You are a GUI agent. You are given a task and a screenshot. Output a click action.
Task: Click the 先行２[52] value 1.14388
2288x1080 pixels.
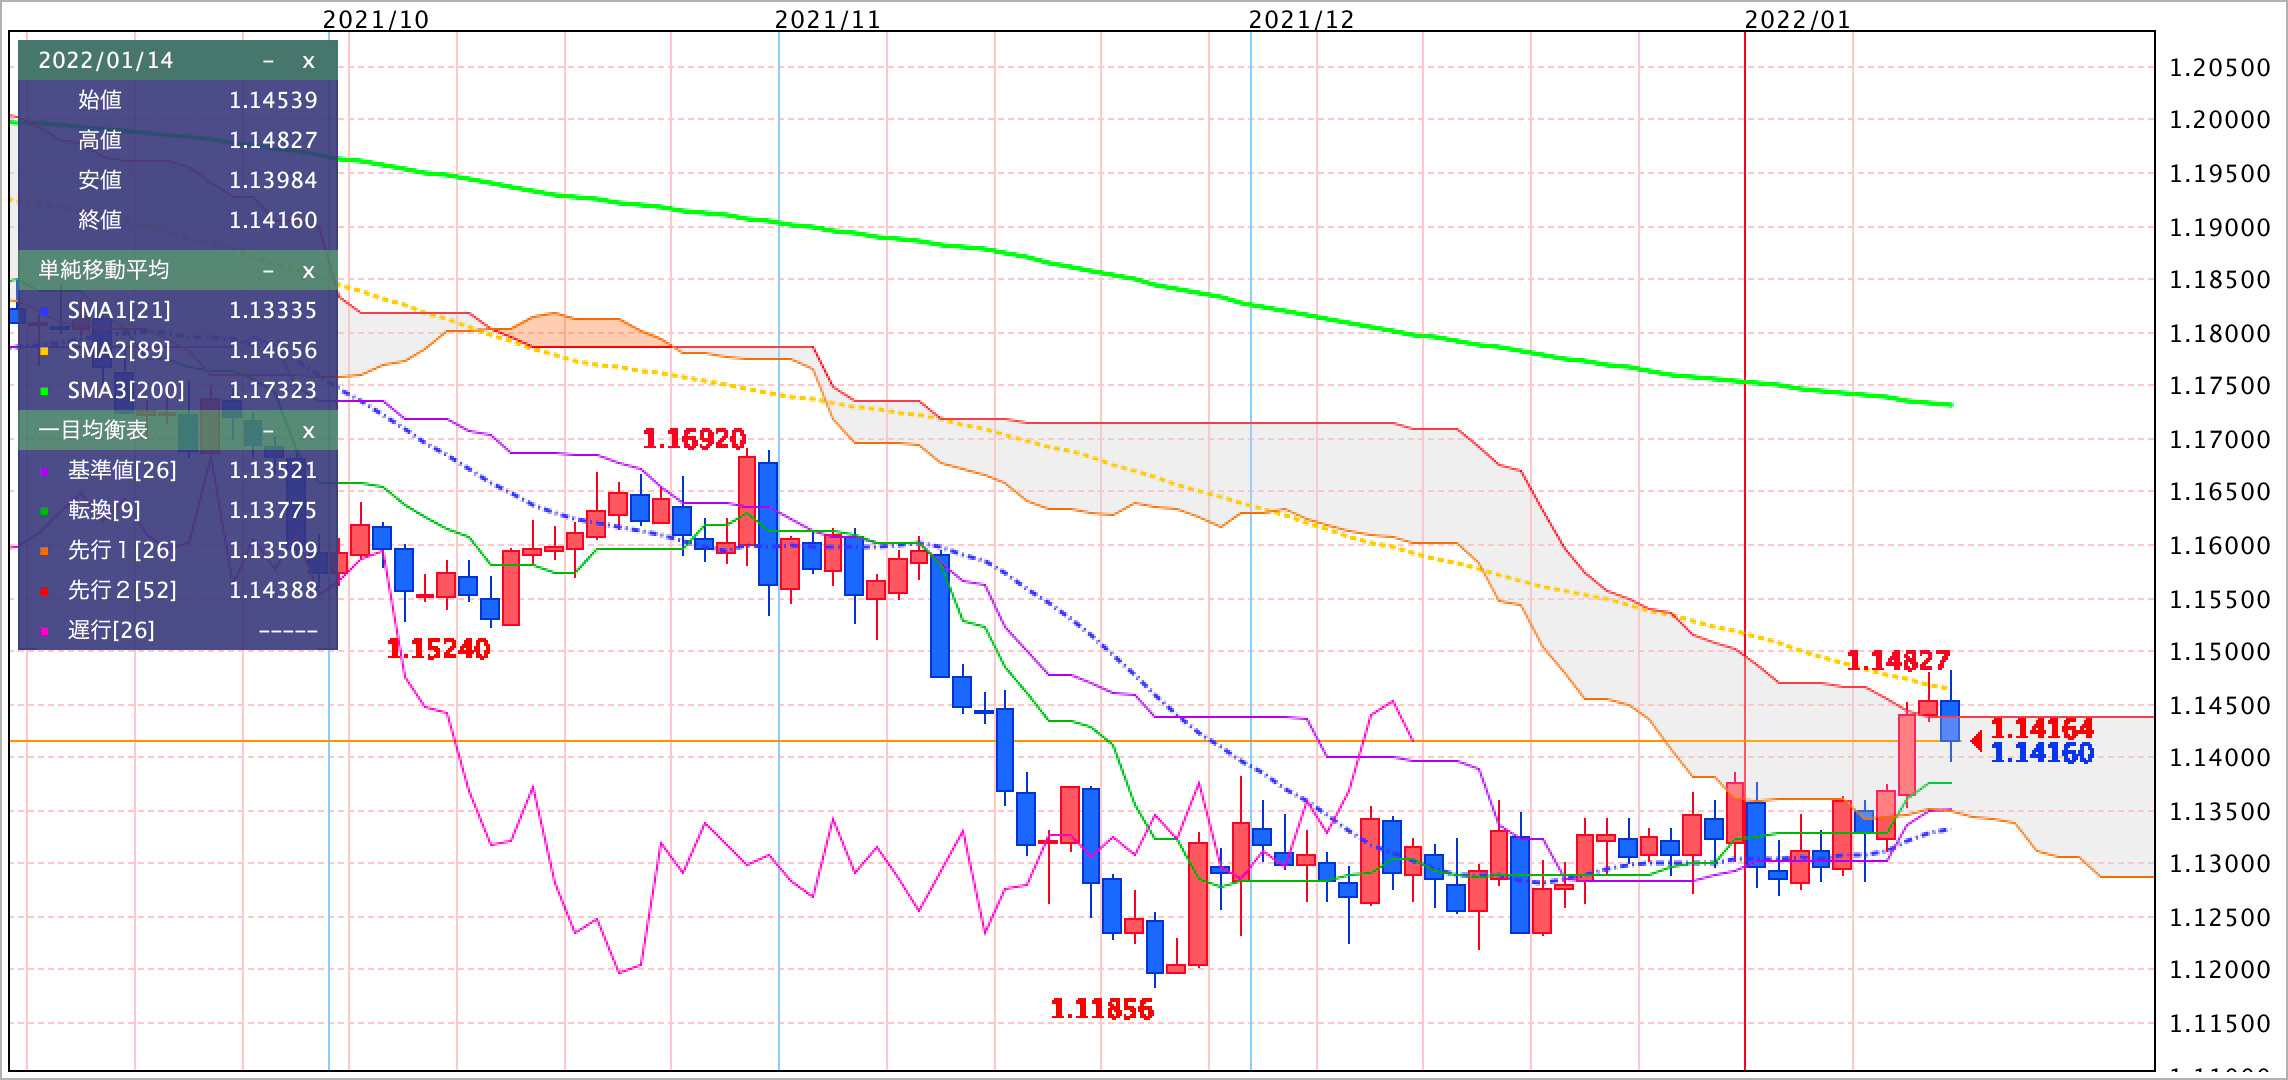273,590
